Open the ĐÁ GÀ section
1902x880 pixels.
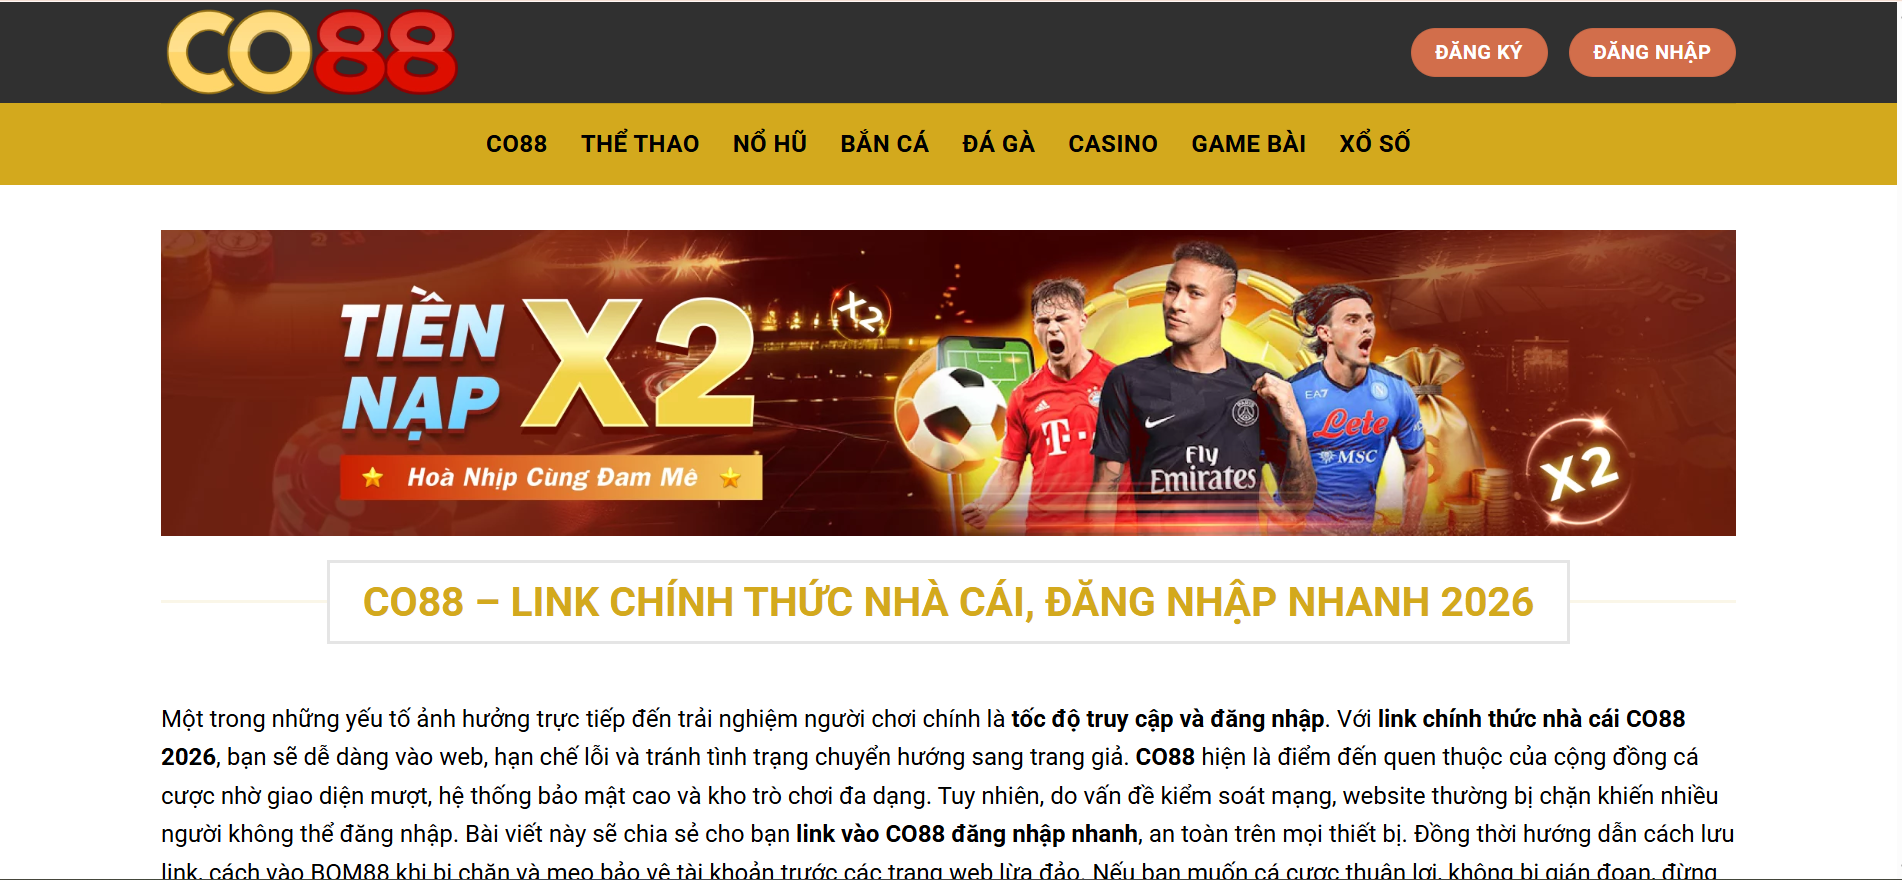[x=998, y=144]
